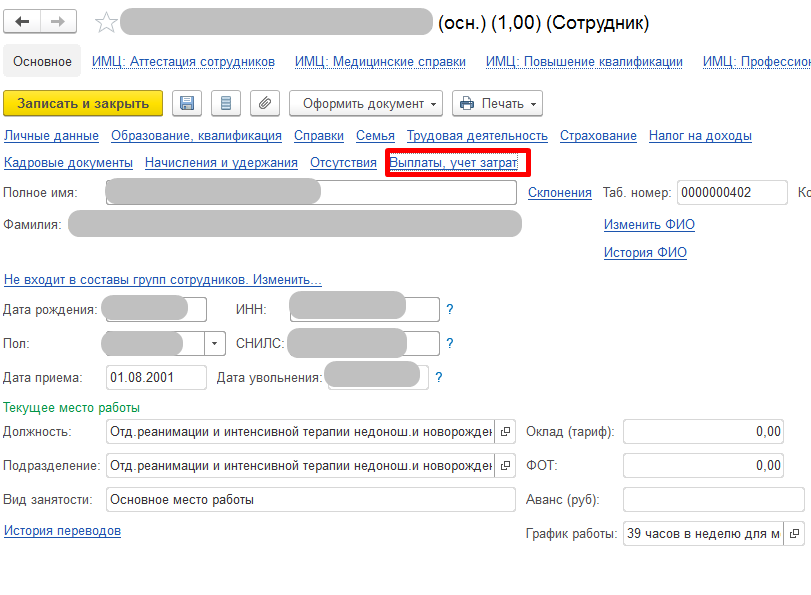Click the question mark next to ИНН
Image resolution: width=811 pixels, height=595 pixels.
pyautogui.click(x=450, y=310)
